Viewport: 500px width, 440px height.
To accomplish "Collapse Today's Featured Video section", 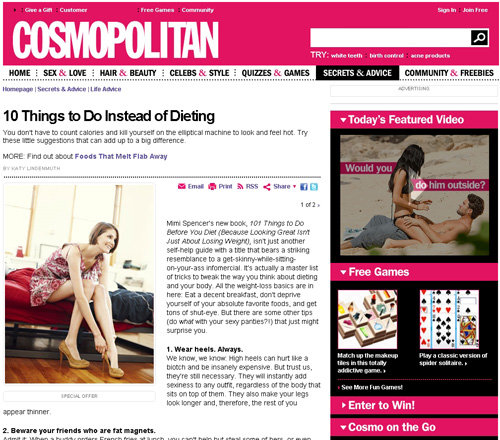I will coord(343,120).
